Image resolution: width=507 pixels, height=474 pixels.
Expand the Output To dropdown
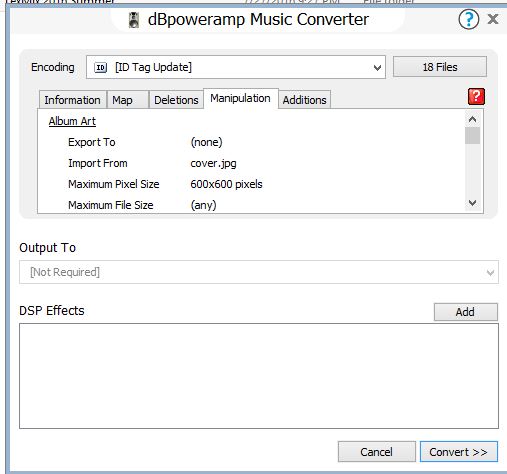[490, 273]
